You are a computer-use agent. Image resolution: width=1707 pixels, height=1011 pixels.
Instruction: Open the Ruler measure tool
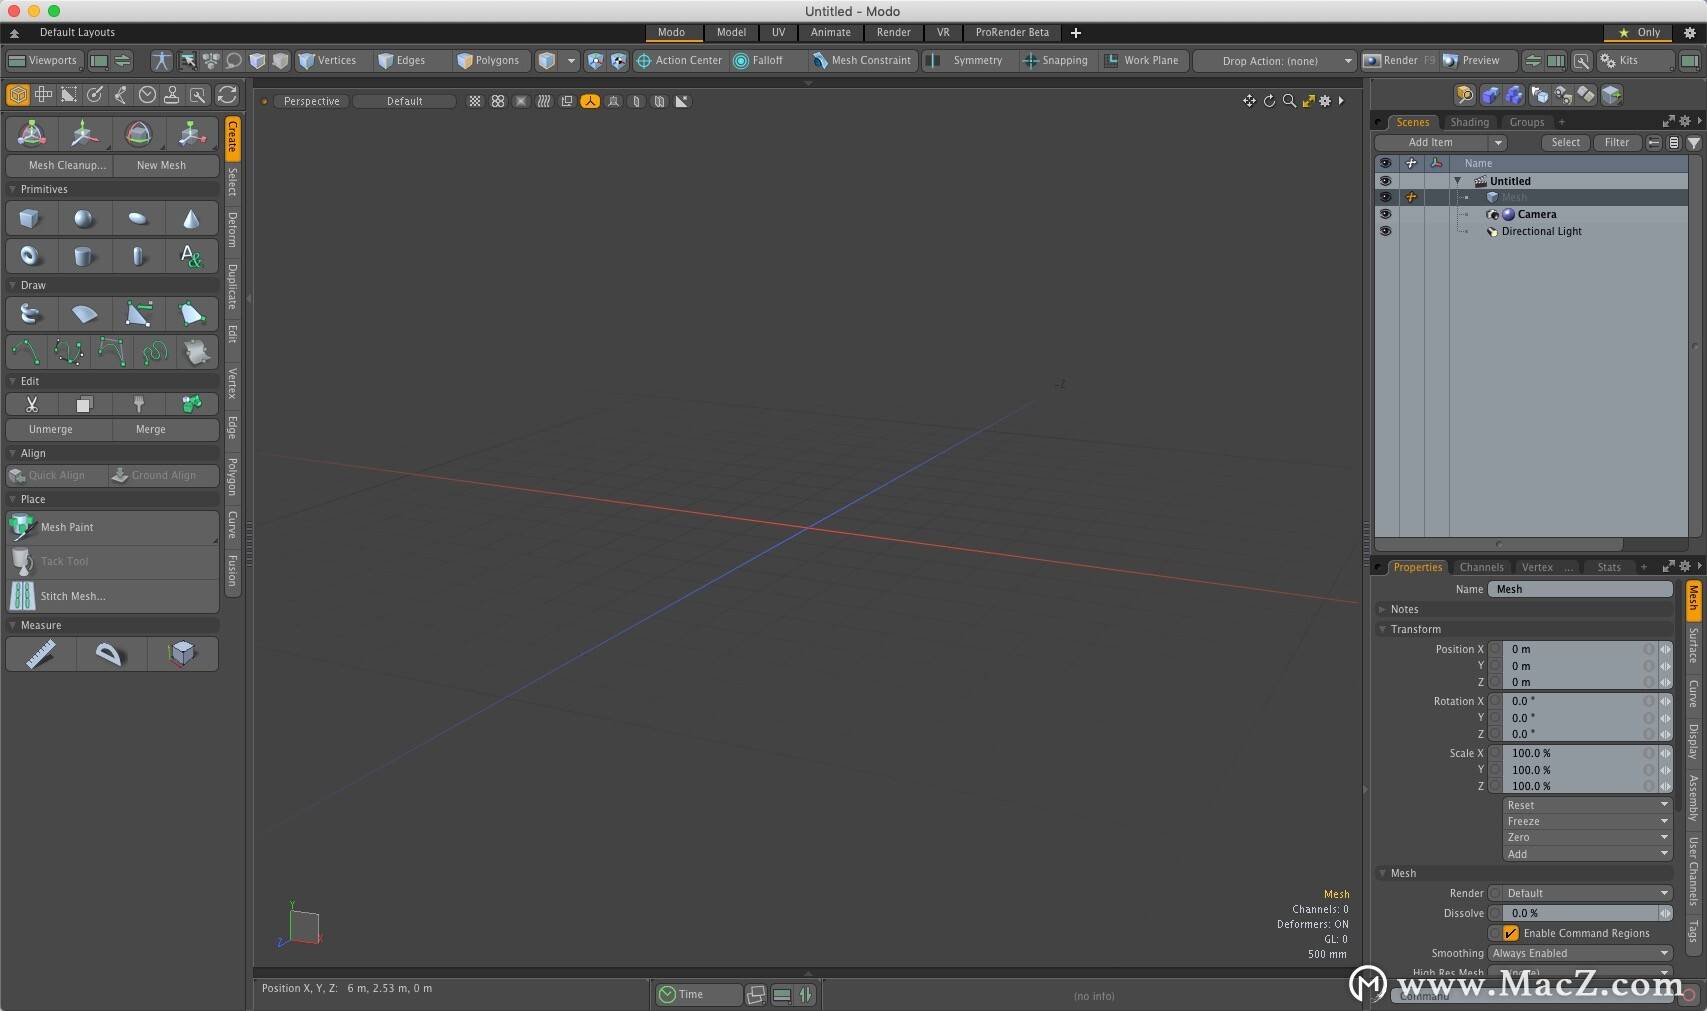coord(41,654)
